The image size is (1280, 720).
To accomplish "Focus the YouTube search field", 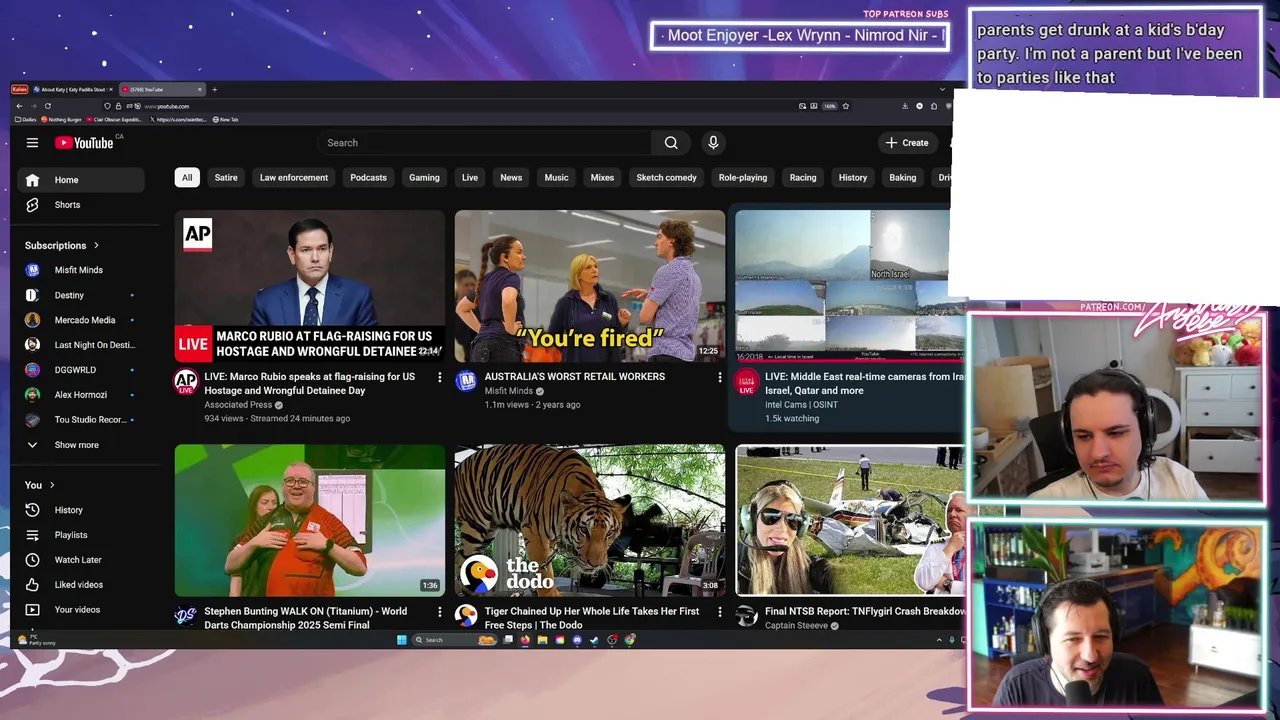I will coord(485,143).
